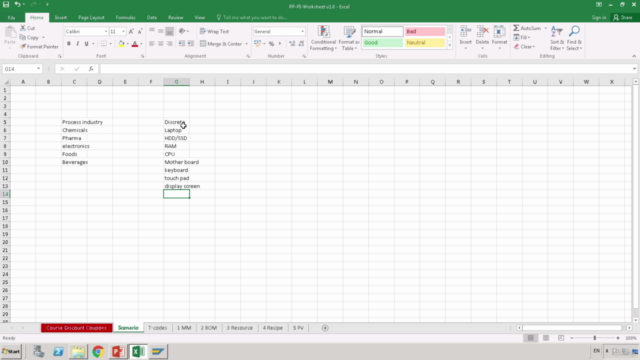The height and width of the screenshot is (360, 640).
Task: Click the Percent Style icon
Action: pos(271,44)
